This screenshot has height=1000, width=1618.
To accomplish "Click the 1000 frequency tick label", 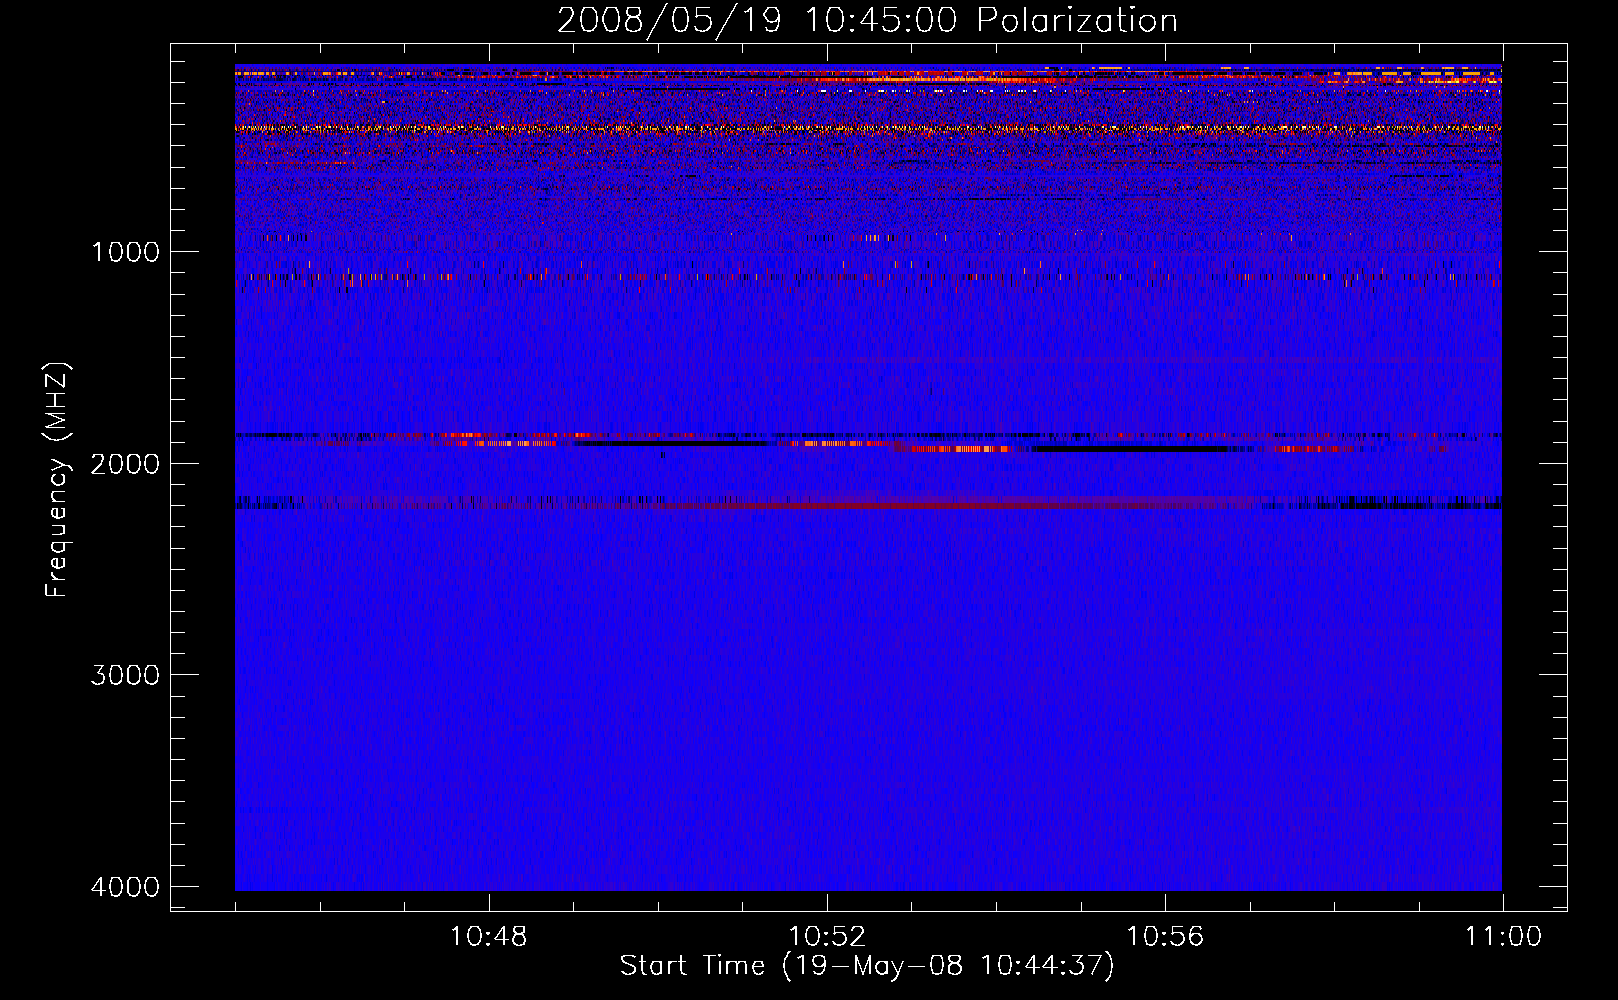I will (126, 251).
